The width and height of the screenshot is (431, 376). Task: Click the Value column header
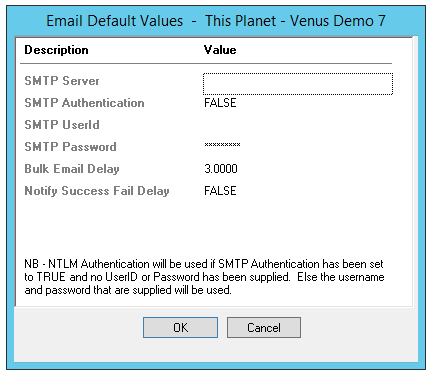point(220,50)
